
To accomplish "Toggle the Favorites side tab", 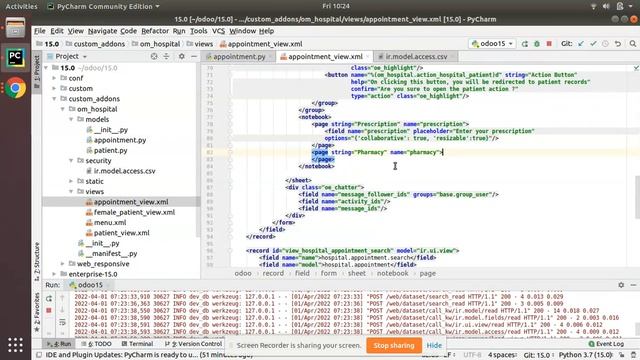I will tap(37, 312).
